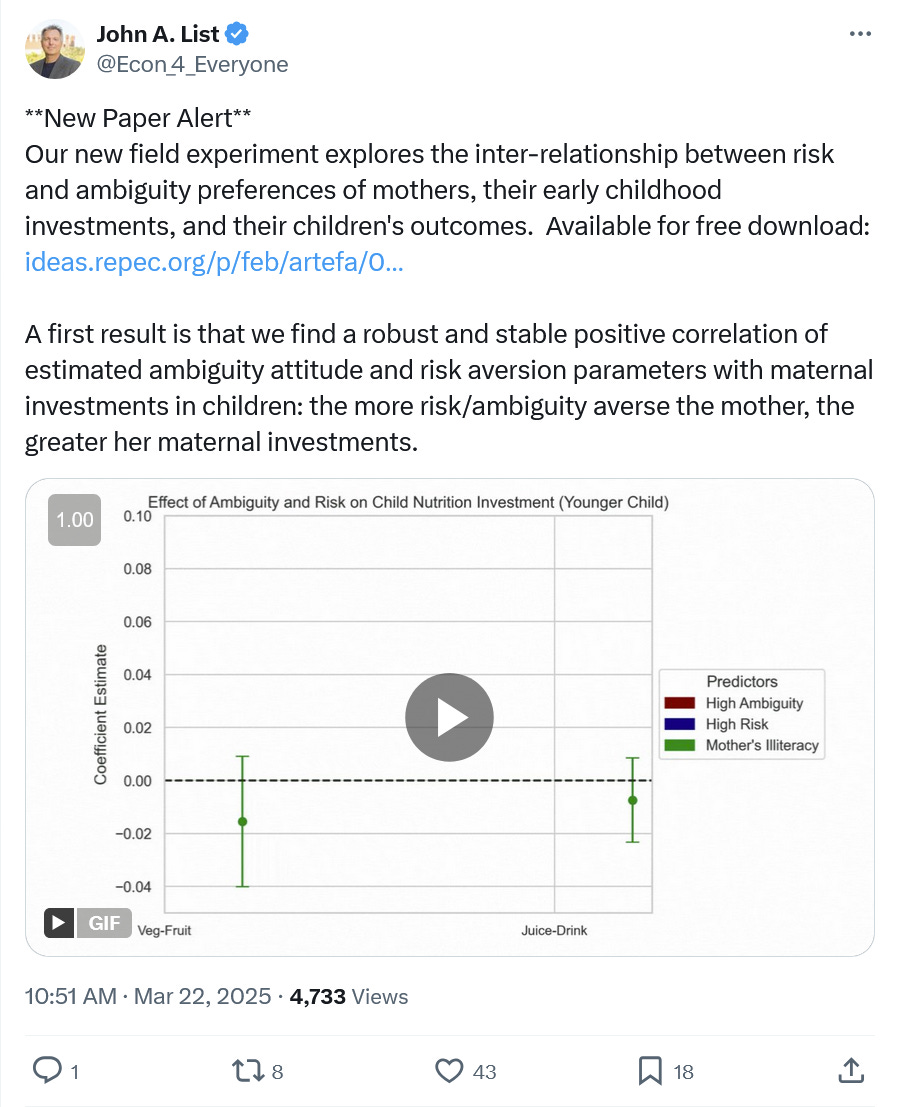Open the reply comment icon
This screenshot has width=898, height=1107.
pos(47,1070)
